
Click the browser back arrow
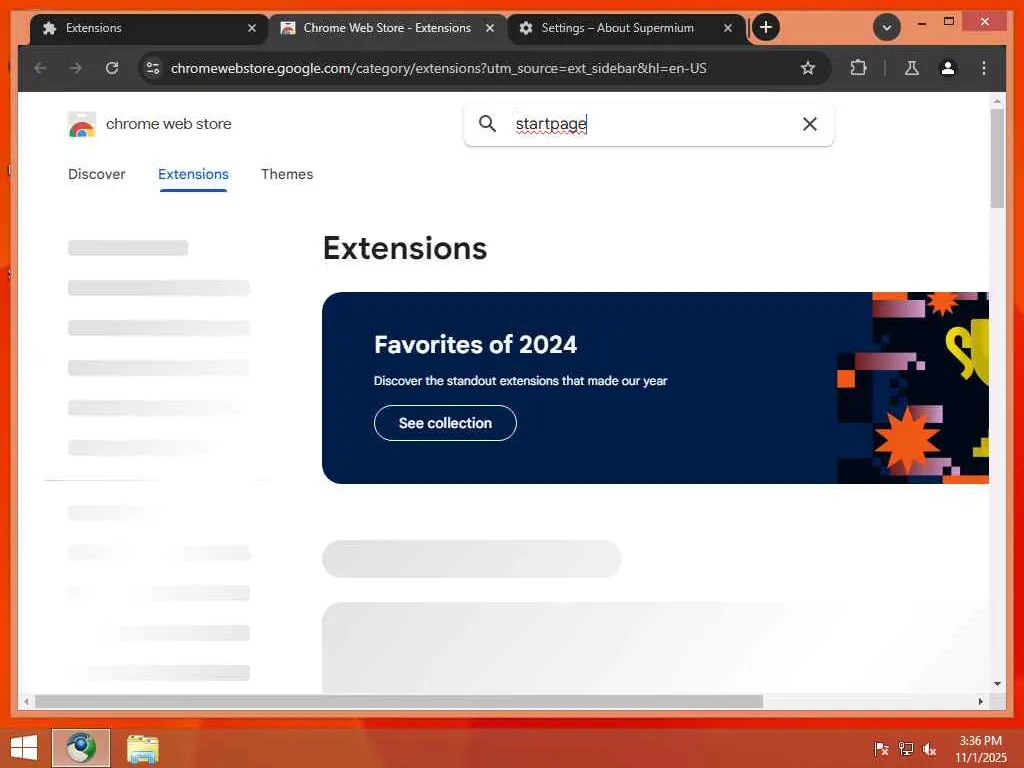coord(40,68)
